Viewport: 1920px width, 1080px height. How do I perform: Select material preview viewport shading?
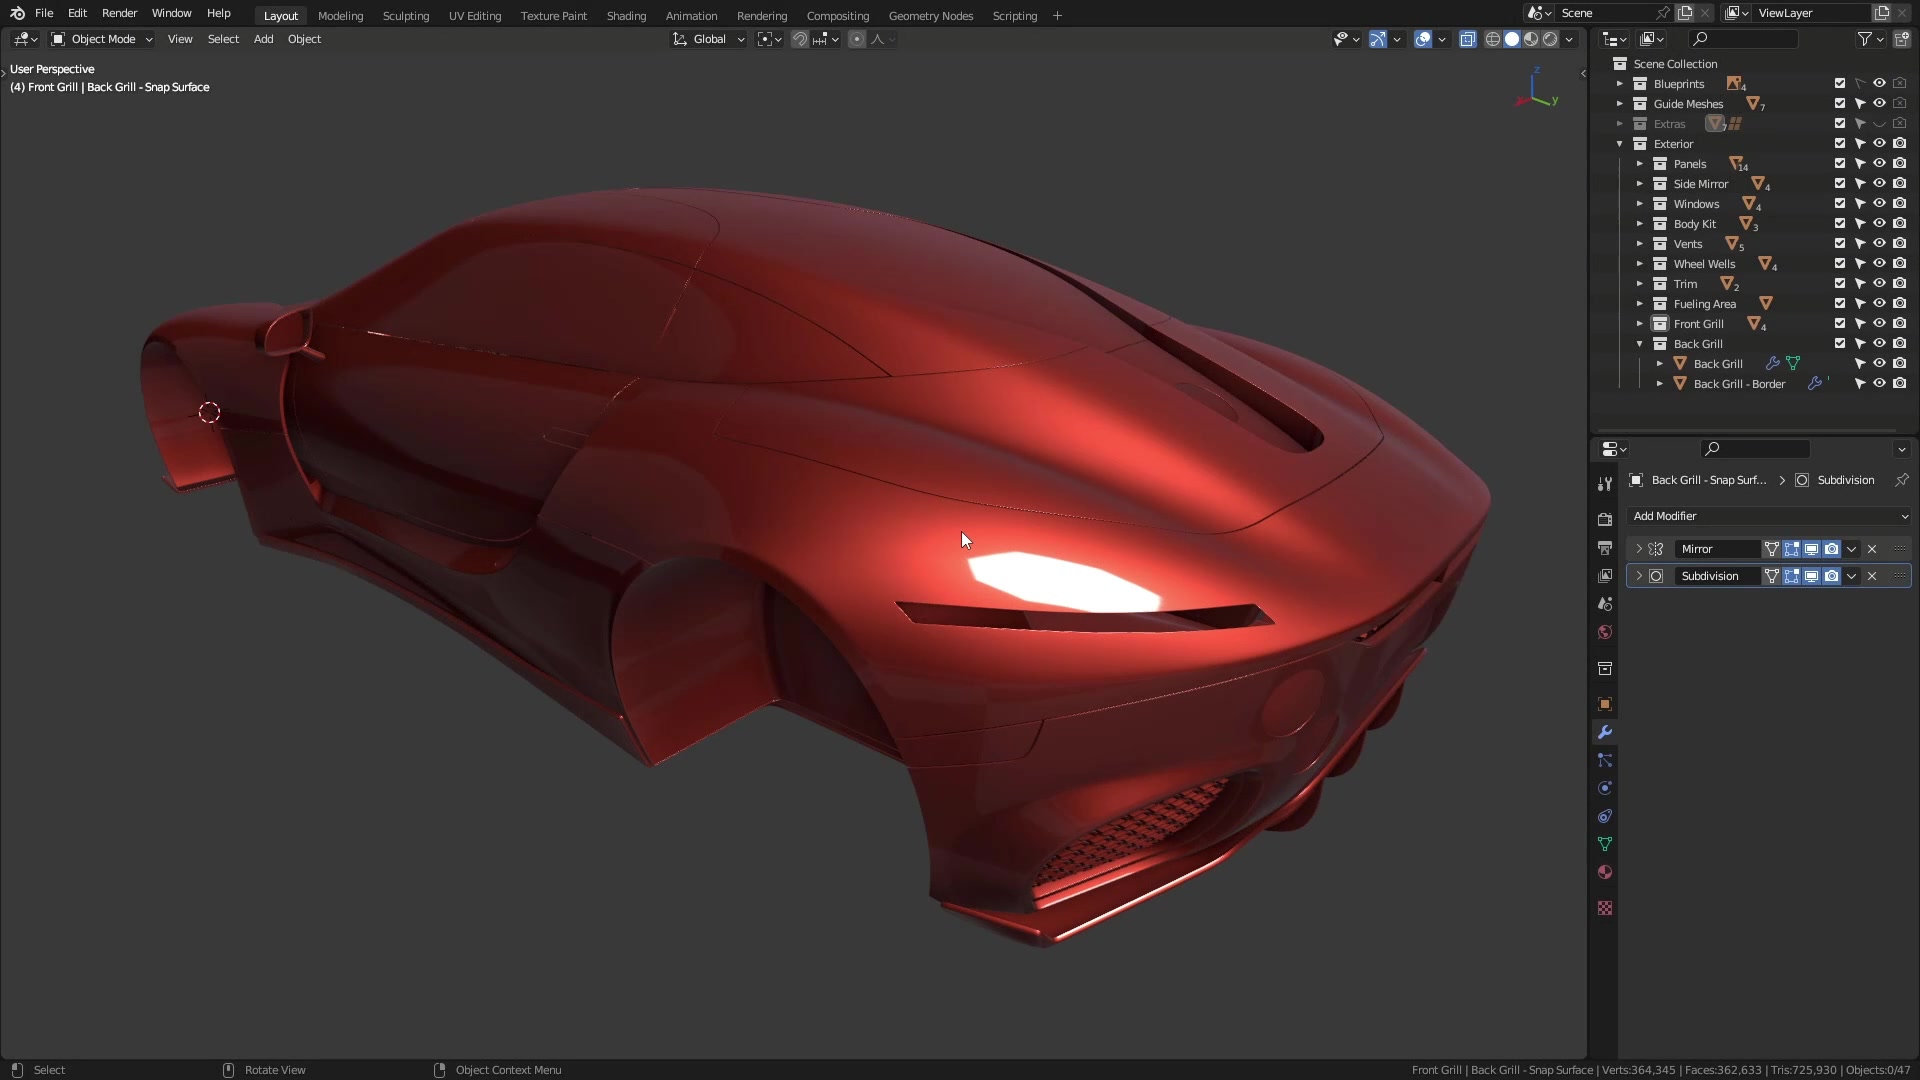click(x=1531, y=39)
